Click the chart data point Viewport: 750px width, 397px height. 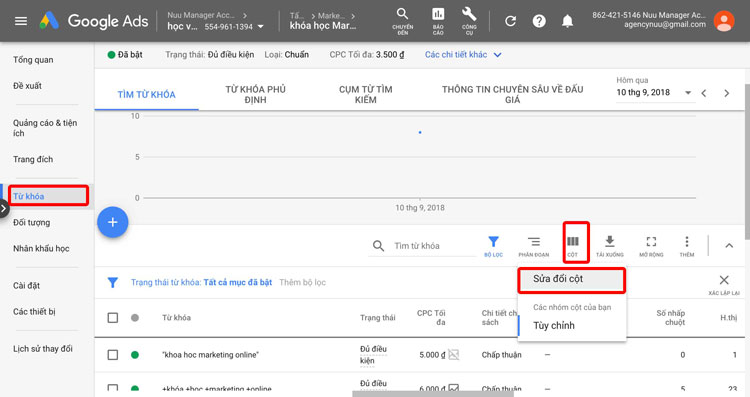[420, 132]
